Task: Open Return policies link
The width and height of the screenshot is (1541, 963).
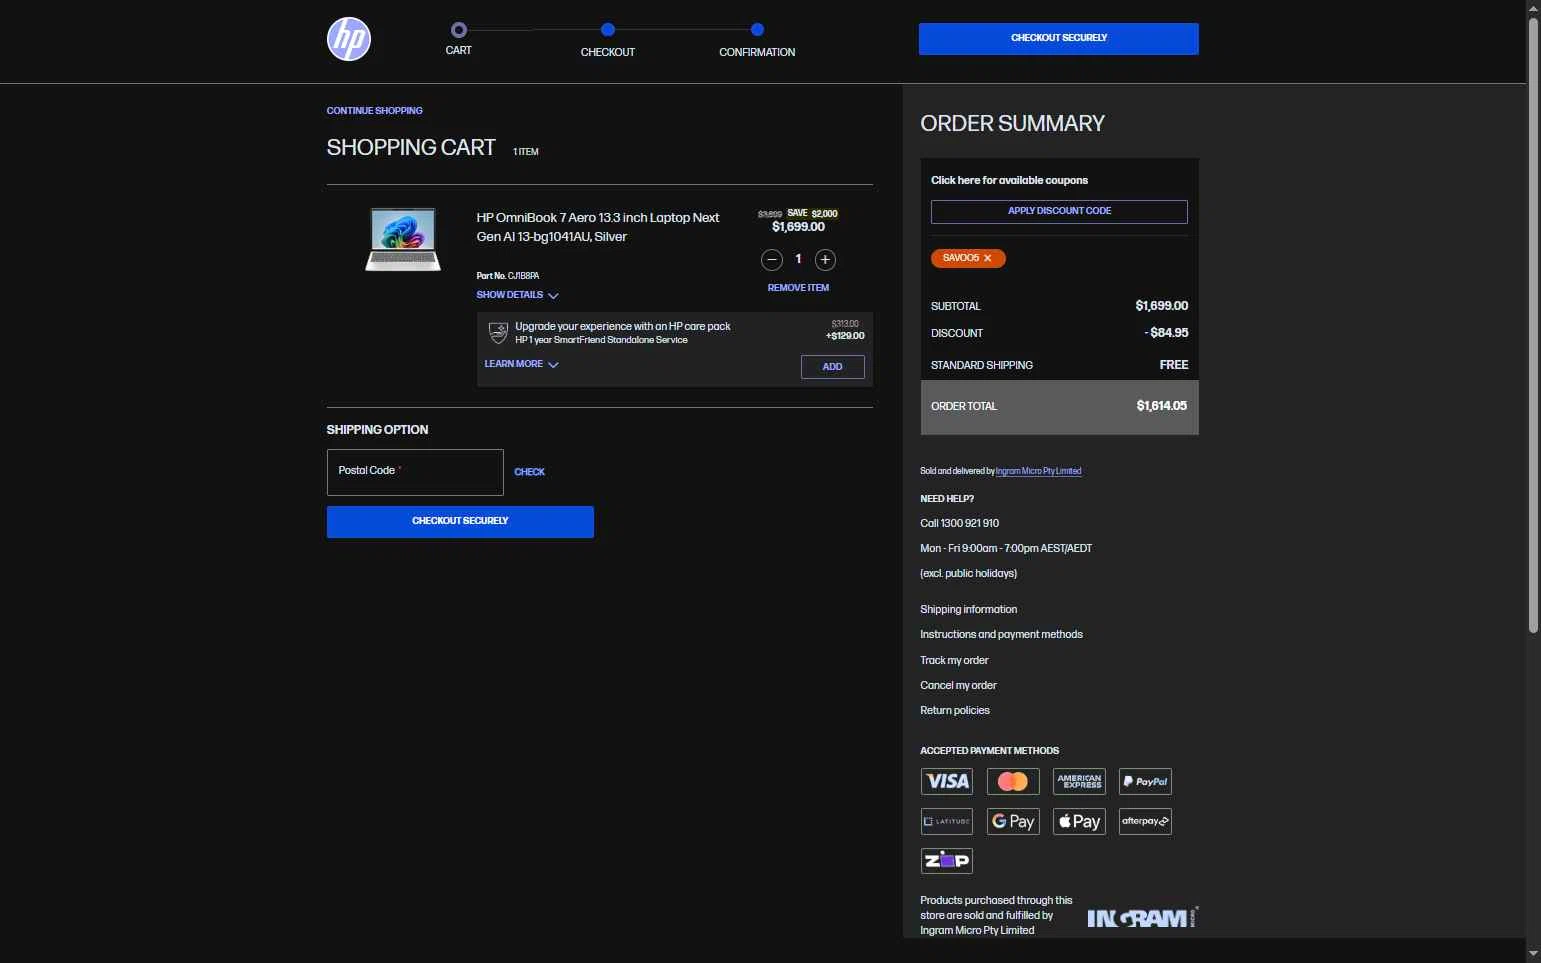Action: point(955,710)
